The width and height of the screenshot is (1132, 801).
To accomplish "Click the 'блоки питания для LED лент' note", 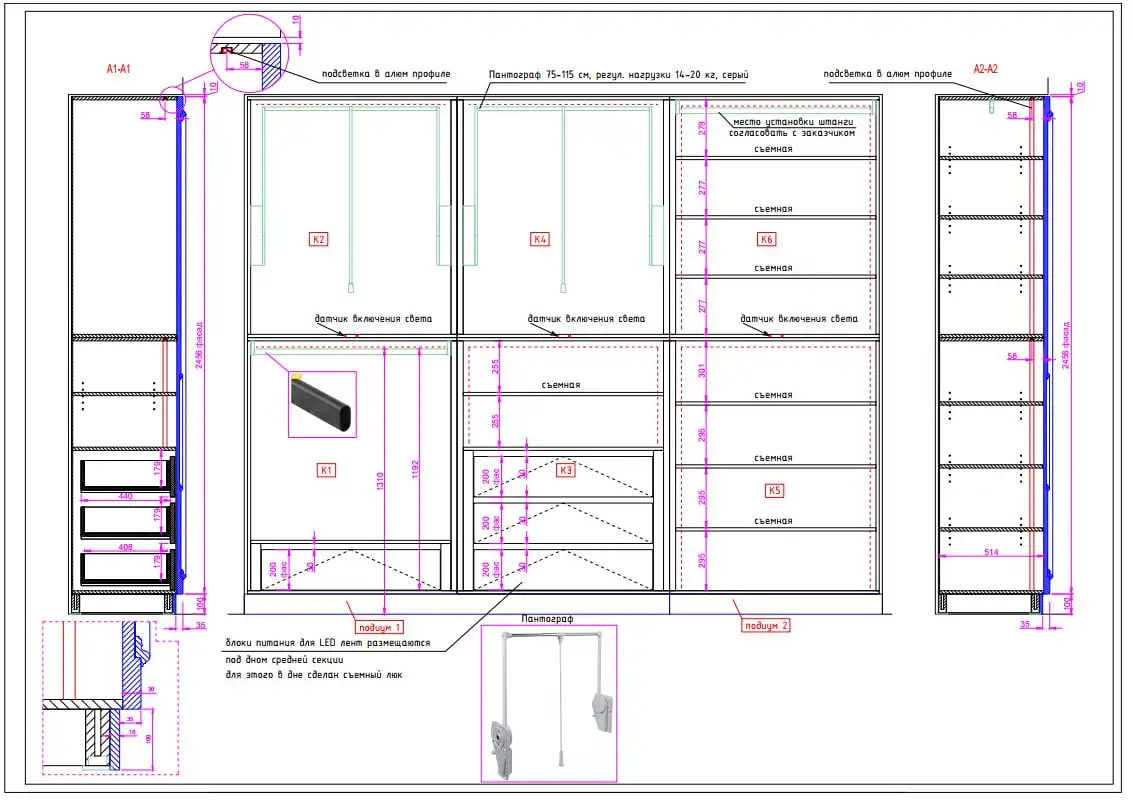I will pos(328,643).
